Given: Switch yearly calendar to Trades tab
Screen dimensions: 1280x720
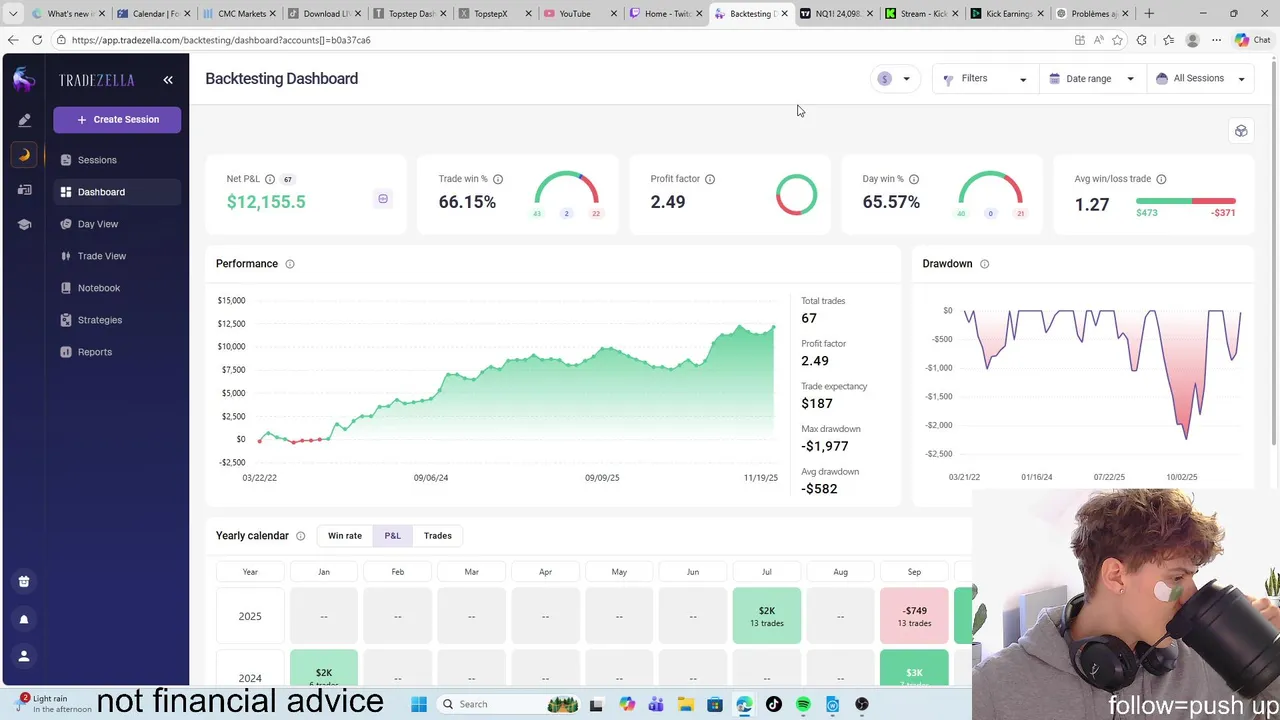Looking at the screenshot, I should (438, 536).
